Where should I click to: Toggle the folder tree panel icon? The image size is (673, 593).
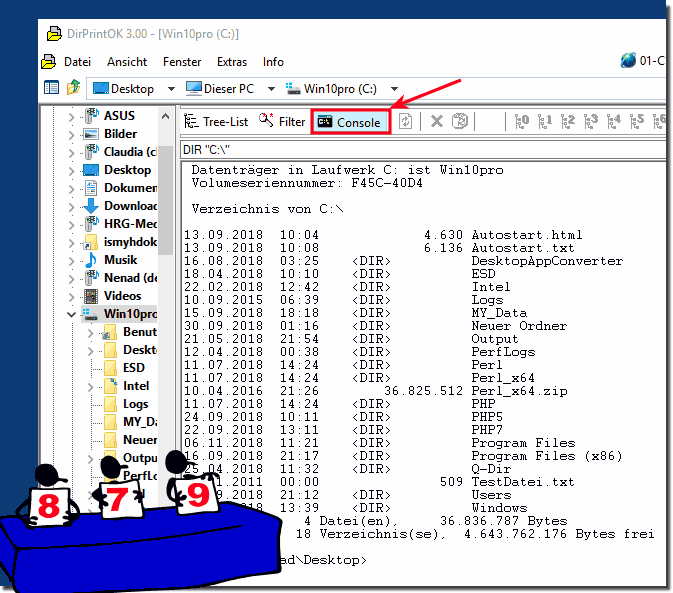(52, 88)
